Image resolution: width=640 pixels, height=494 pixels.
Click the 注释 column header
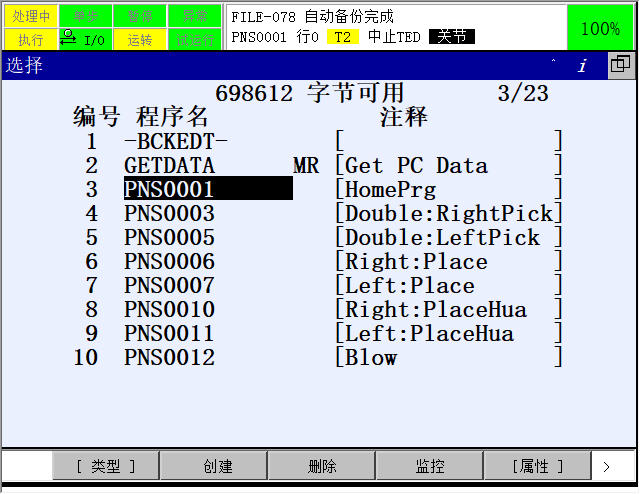pyautogui.click(x=404, y=117)
